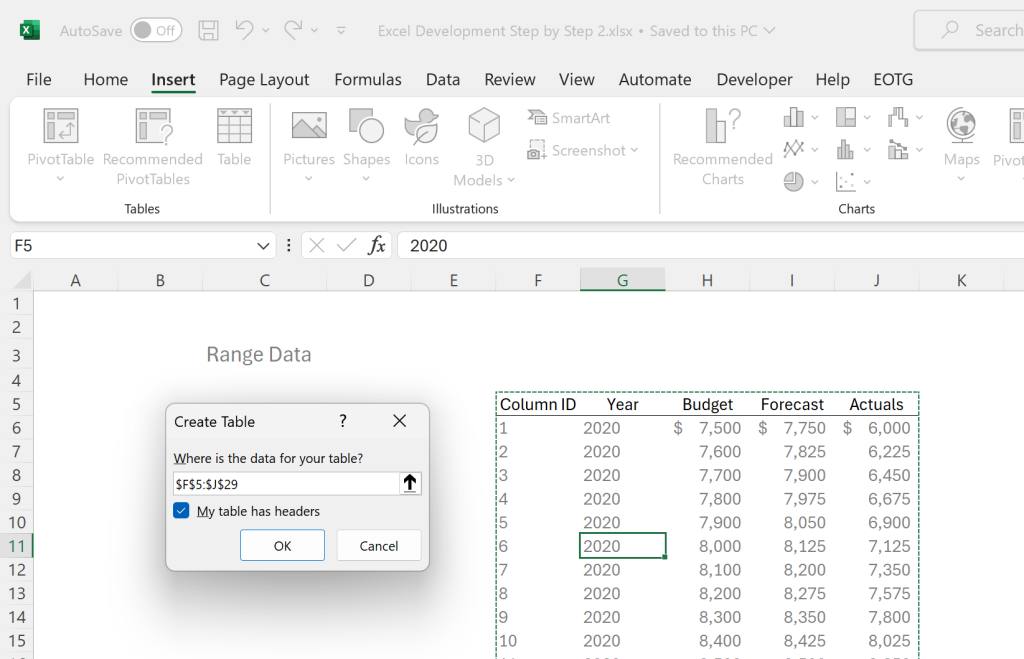Click the Budget header cell
1024x659 pixels.
(x=707, y=404)
